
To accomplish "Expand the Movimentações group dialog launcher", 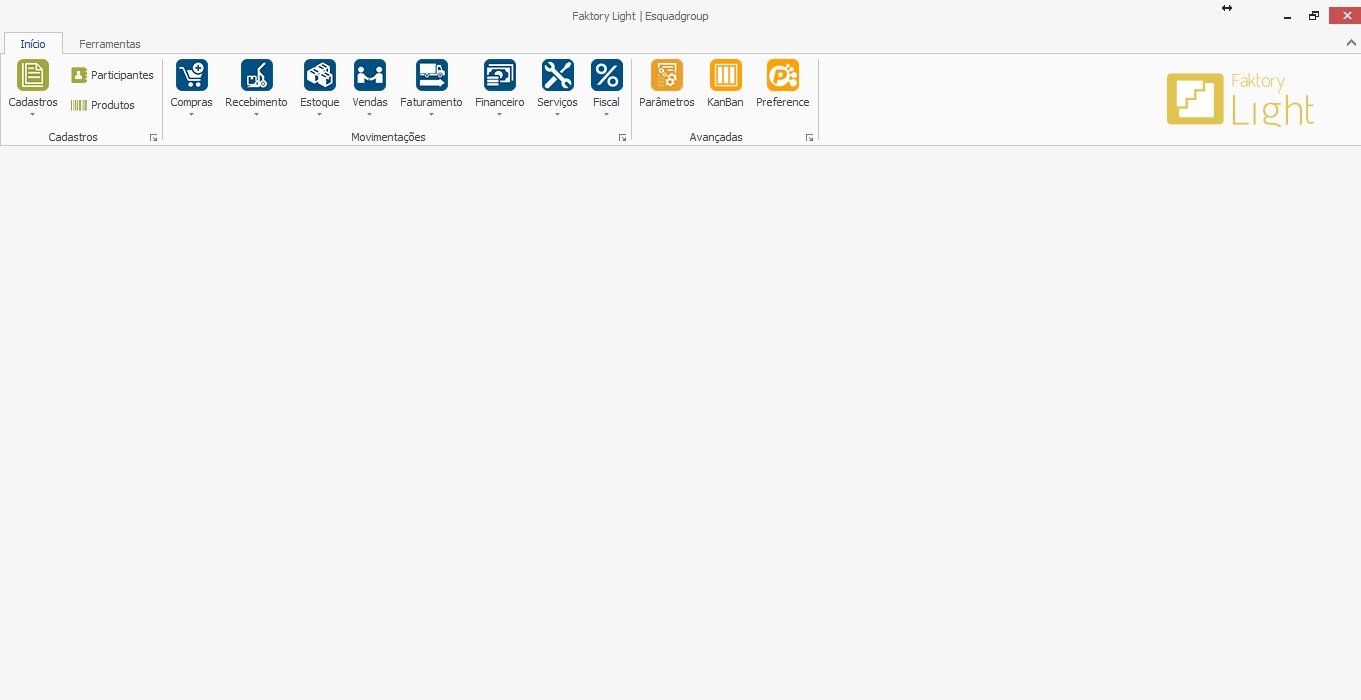I will click(x=622, y=138).
